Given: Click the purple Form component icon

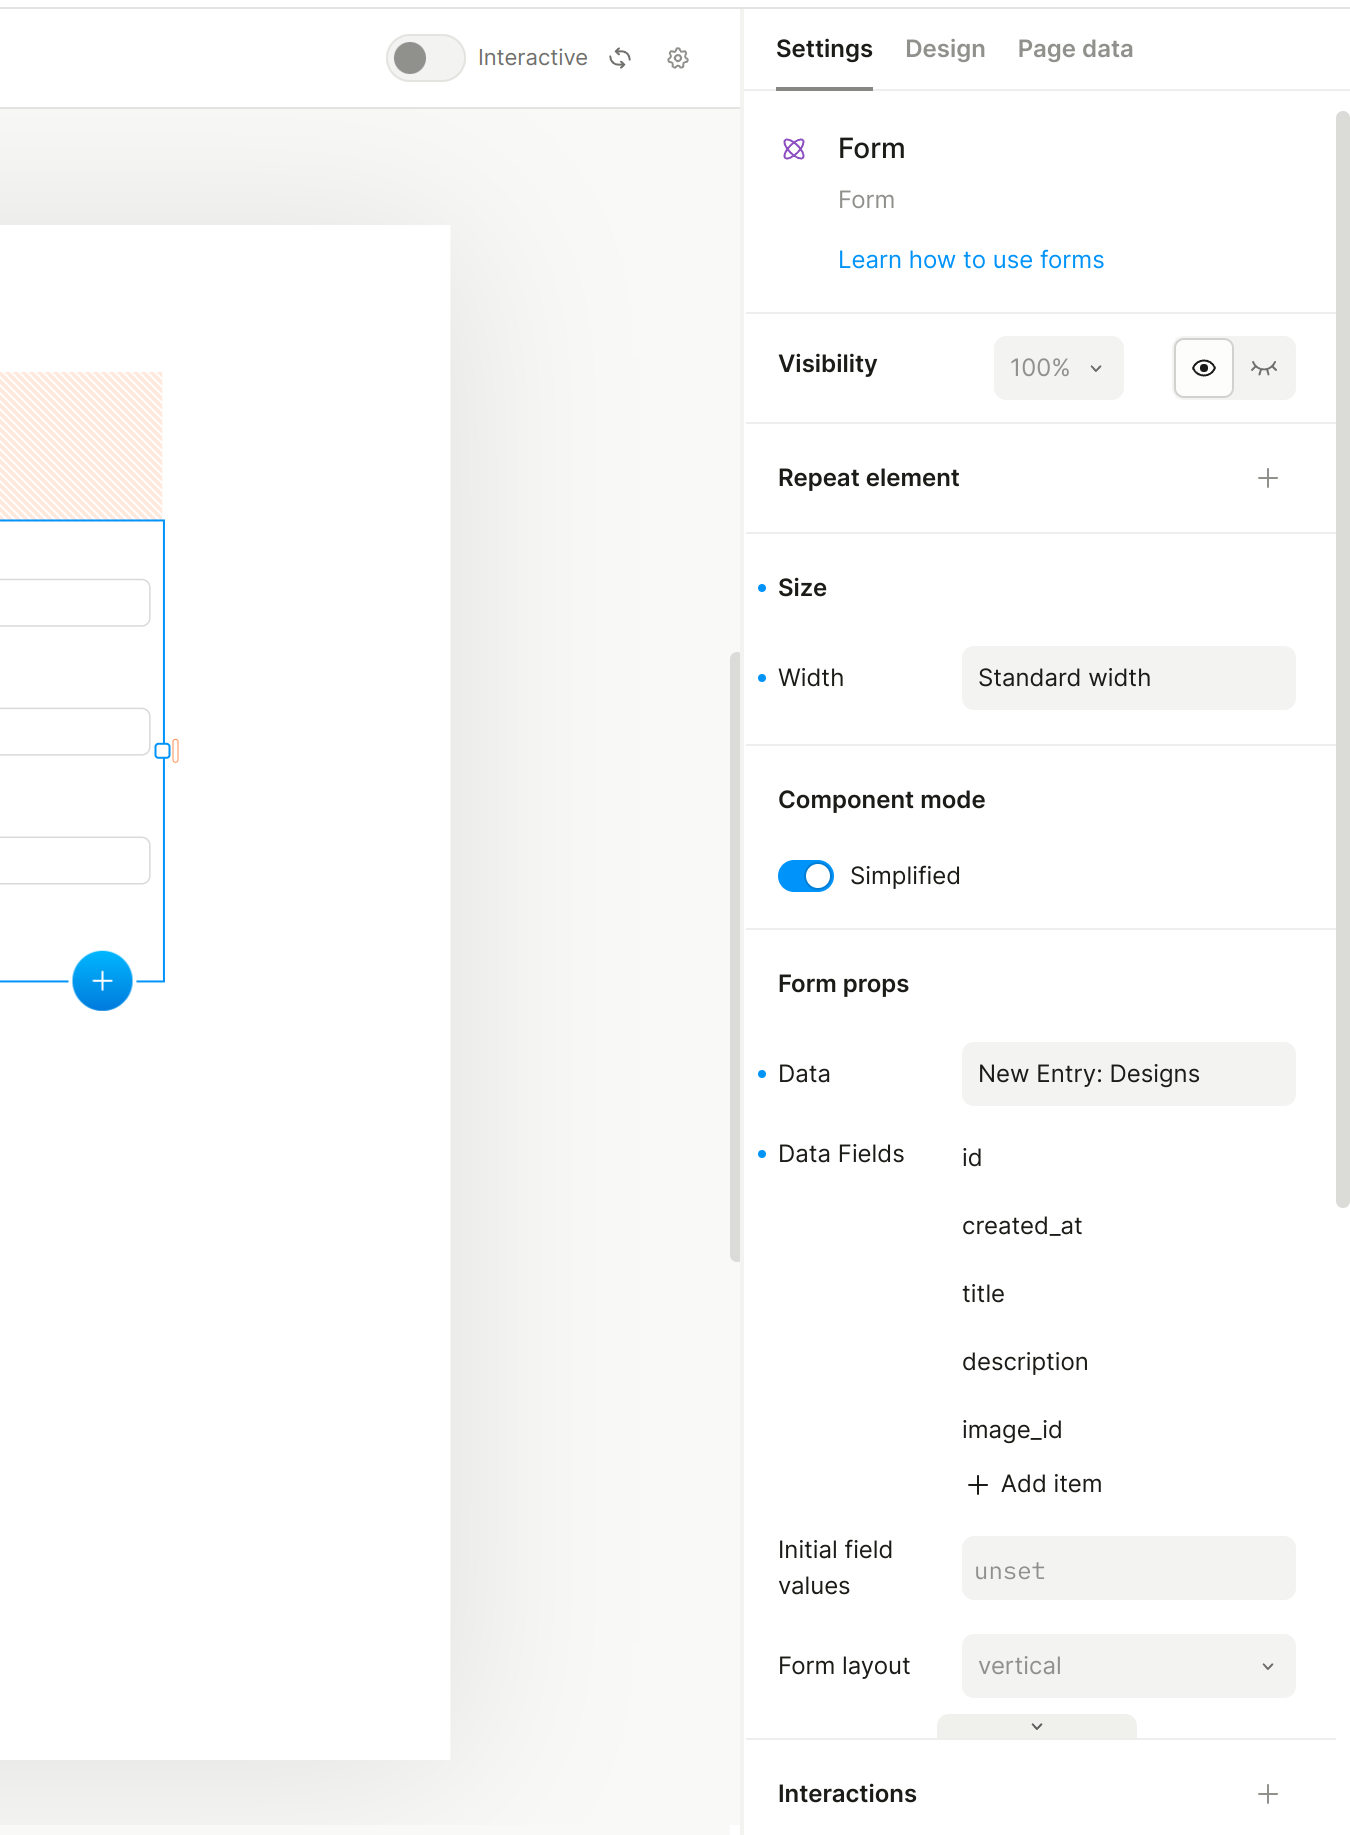Looking at the screenshot, I should pos(794,149).
